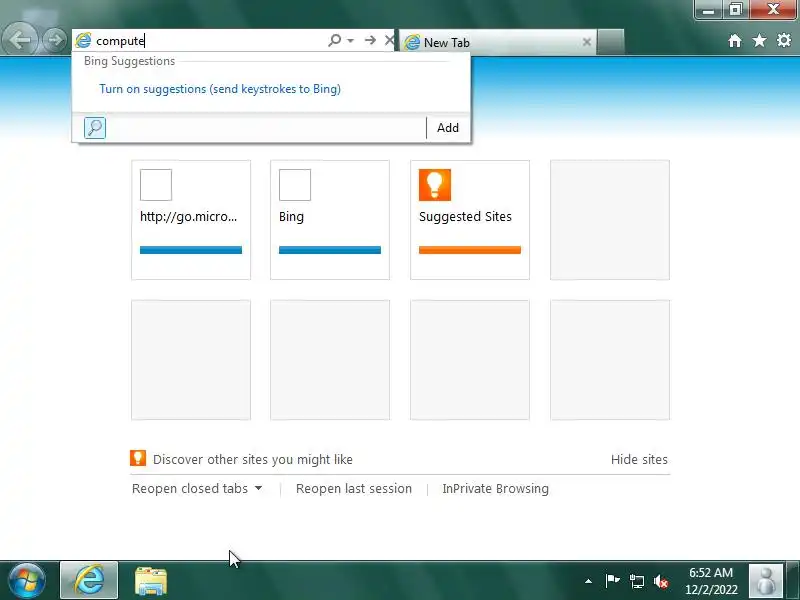800x600 pixels.
Task: Close the New Tab tab
Action: [x=587, y=42]
